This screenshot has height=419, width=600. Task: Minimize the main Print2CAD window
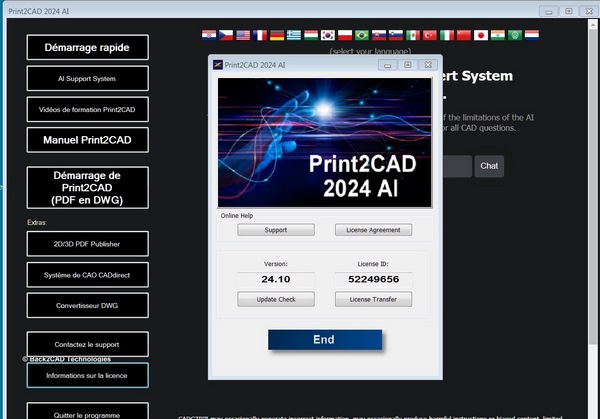[x=548, y=11]
